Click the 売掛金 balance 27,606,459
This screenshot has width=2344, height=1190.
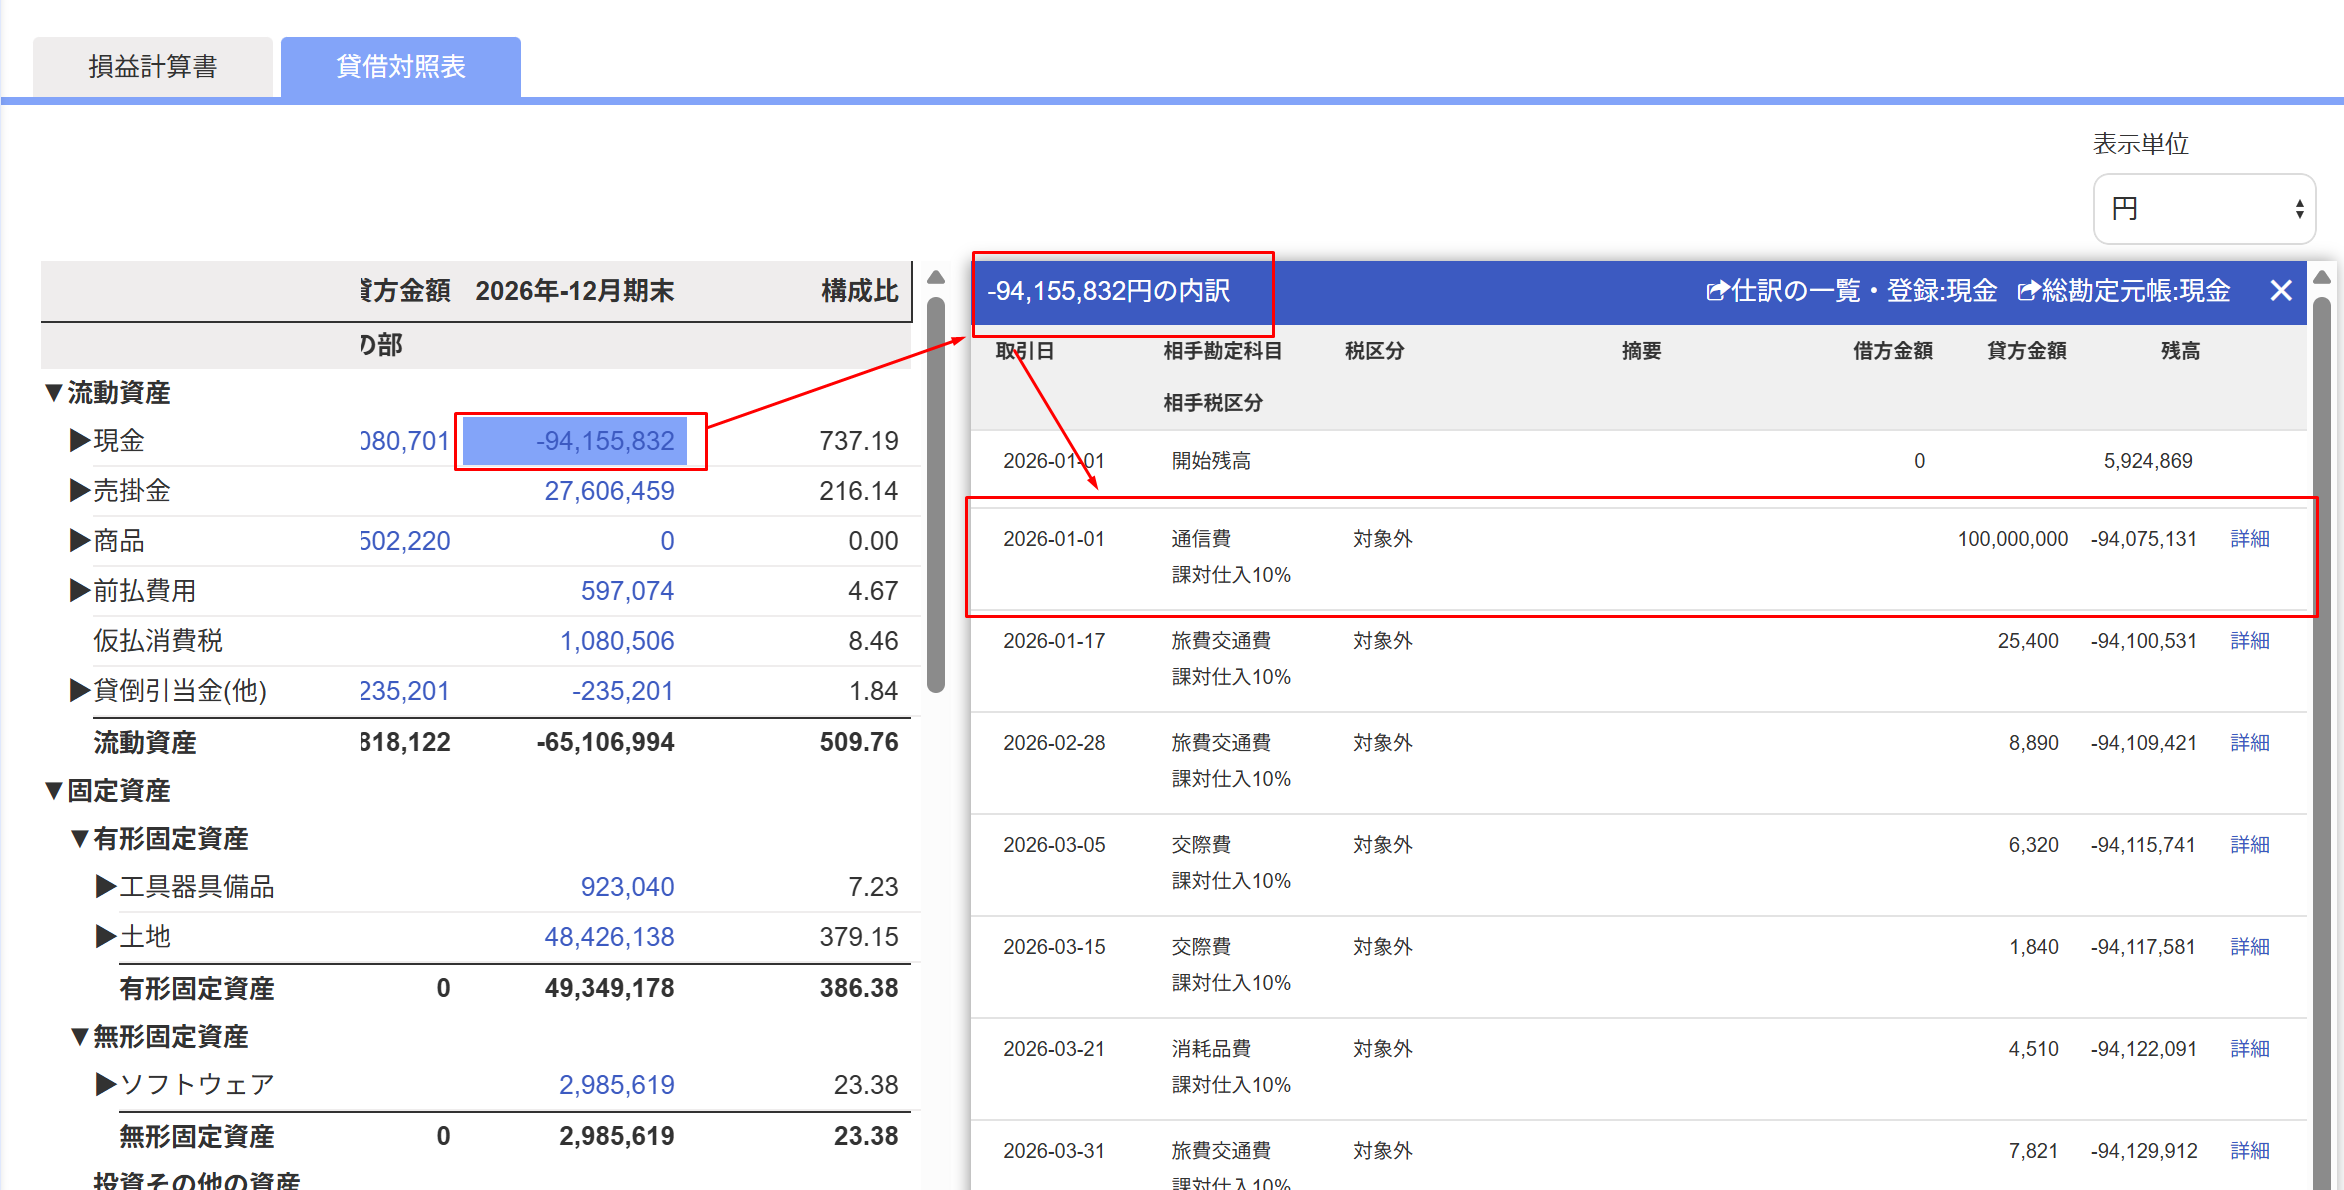(x=609, y=491)
